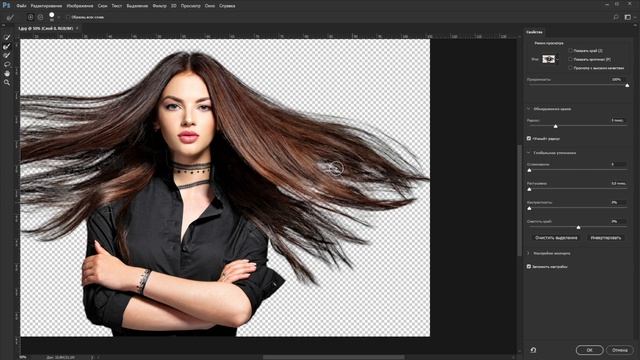Open the Редактирование menu
Screen dimensions: 640x360
pyautogui.click(x=47, y=6)
